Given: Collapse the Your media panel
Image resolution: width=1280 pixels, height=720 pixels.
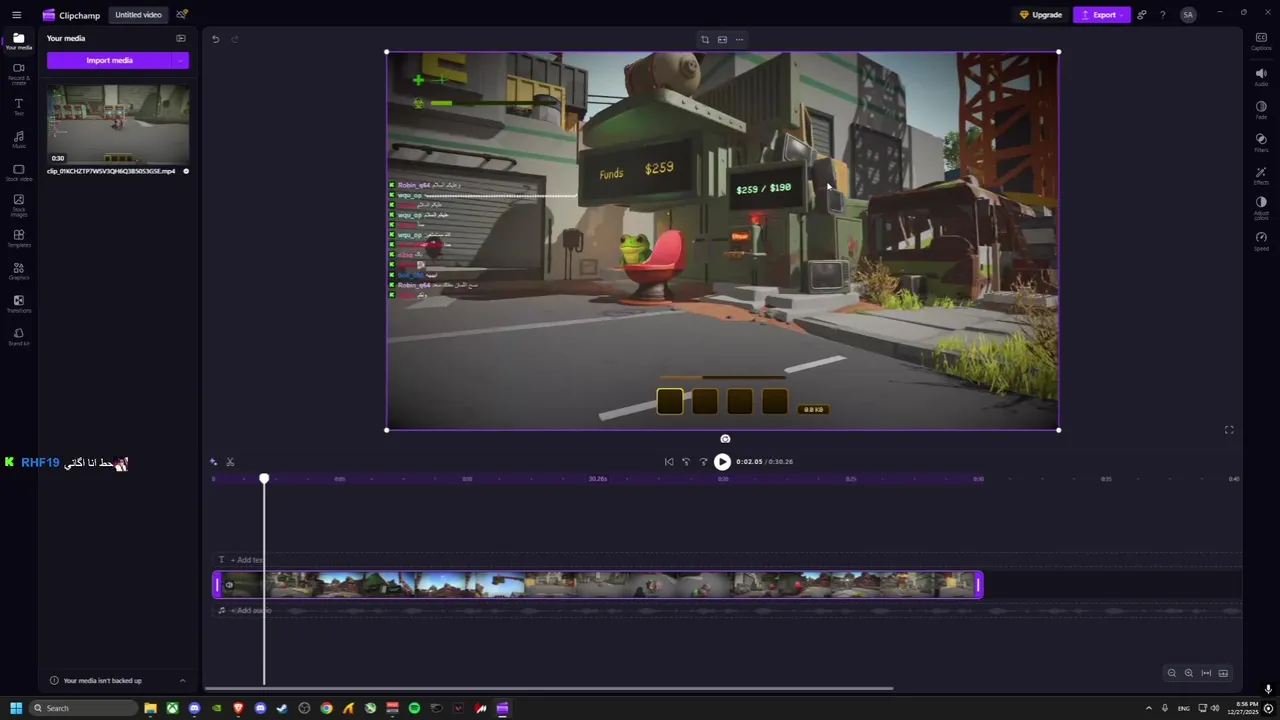Looking at the screenshot, I should click(181, 38).
